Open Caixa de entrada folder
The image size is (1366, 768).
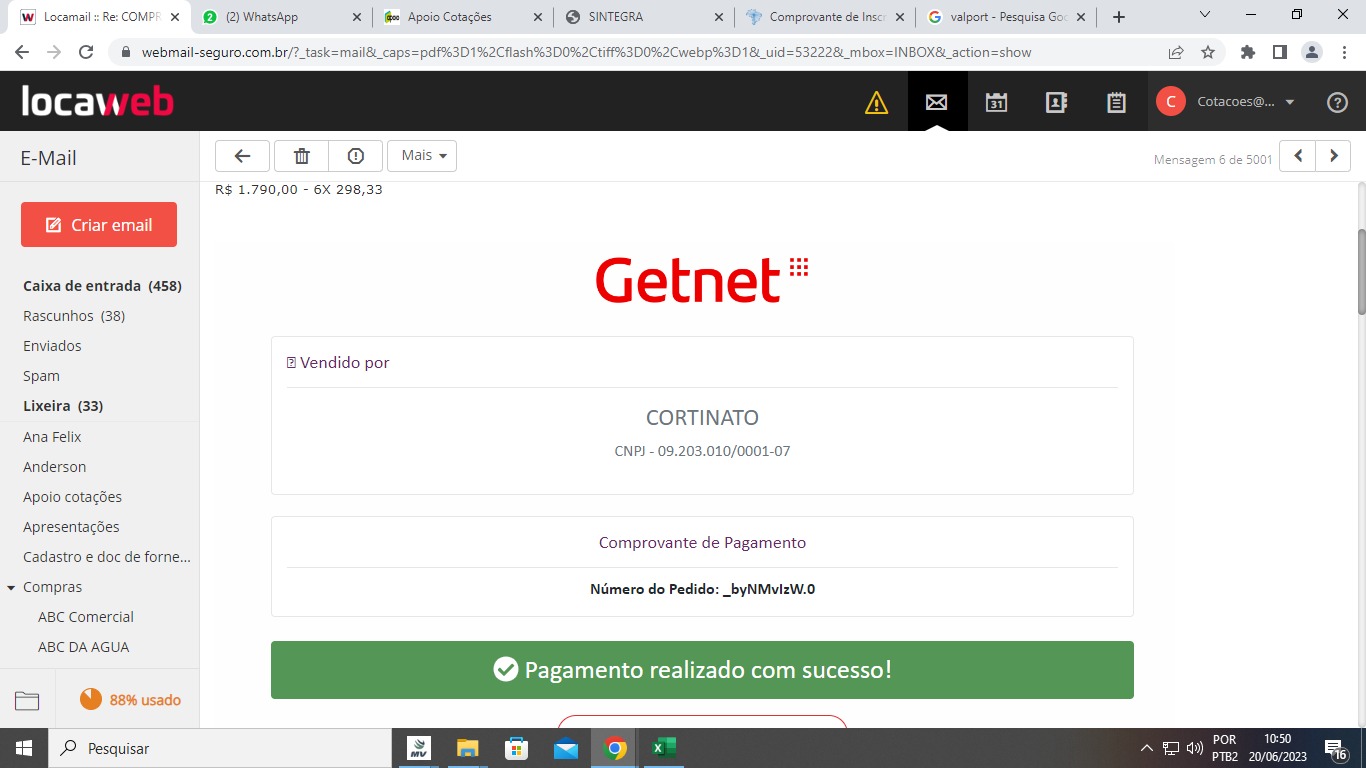tap(102, 286)
